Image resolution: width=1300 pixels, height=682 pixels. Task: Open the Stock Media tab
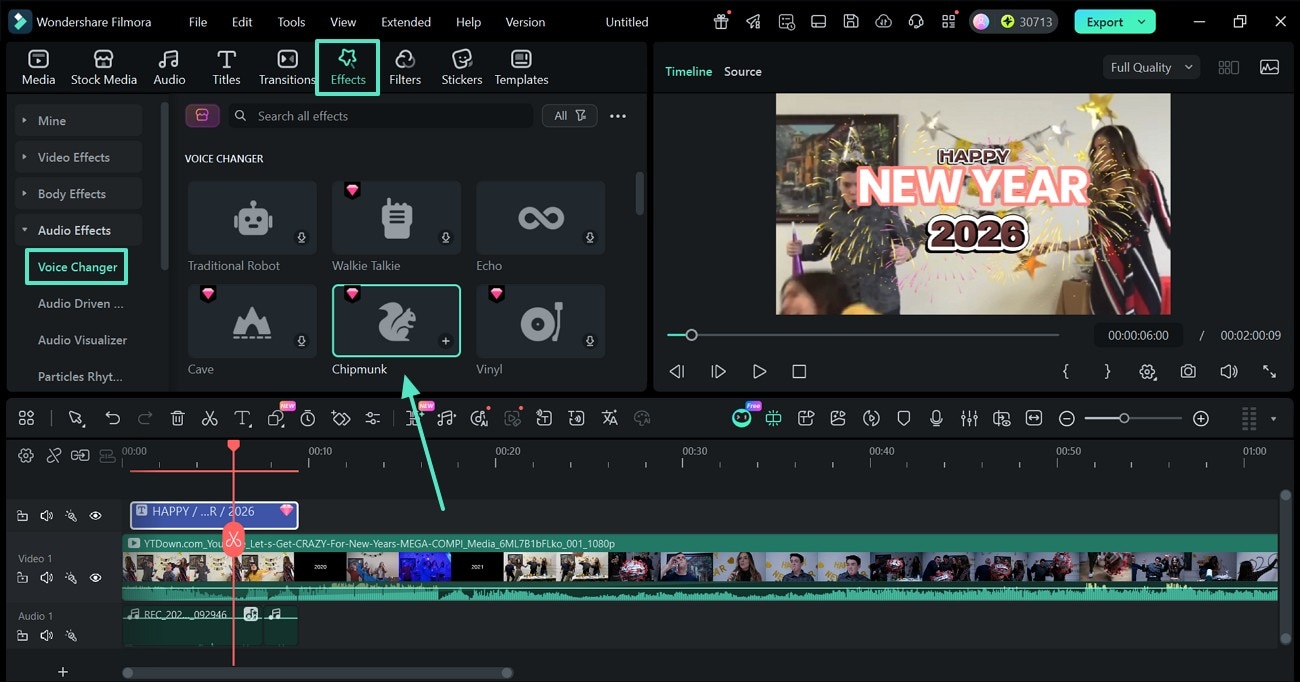[x=104, y=67]
